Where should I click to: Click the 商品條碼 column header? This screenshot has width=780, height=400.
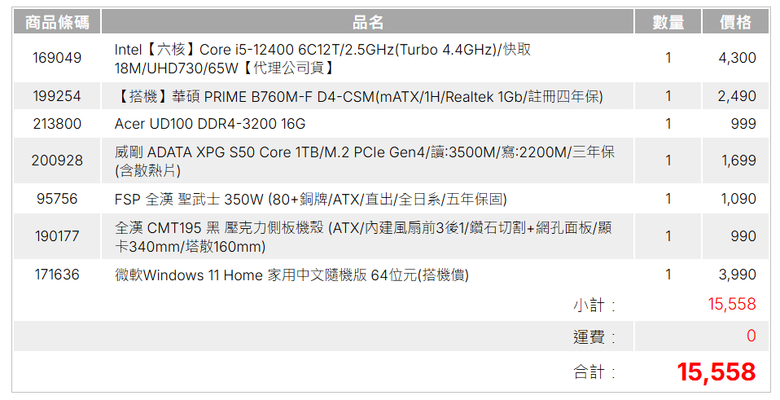click(x=57, y=22)
